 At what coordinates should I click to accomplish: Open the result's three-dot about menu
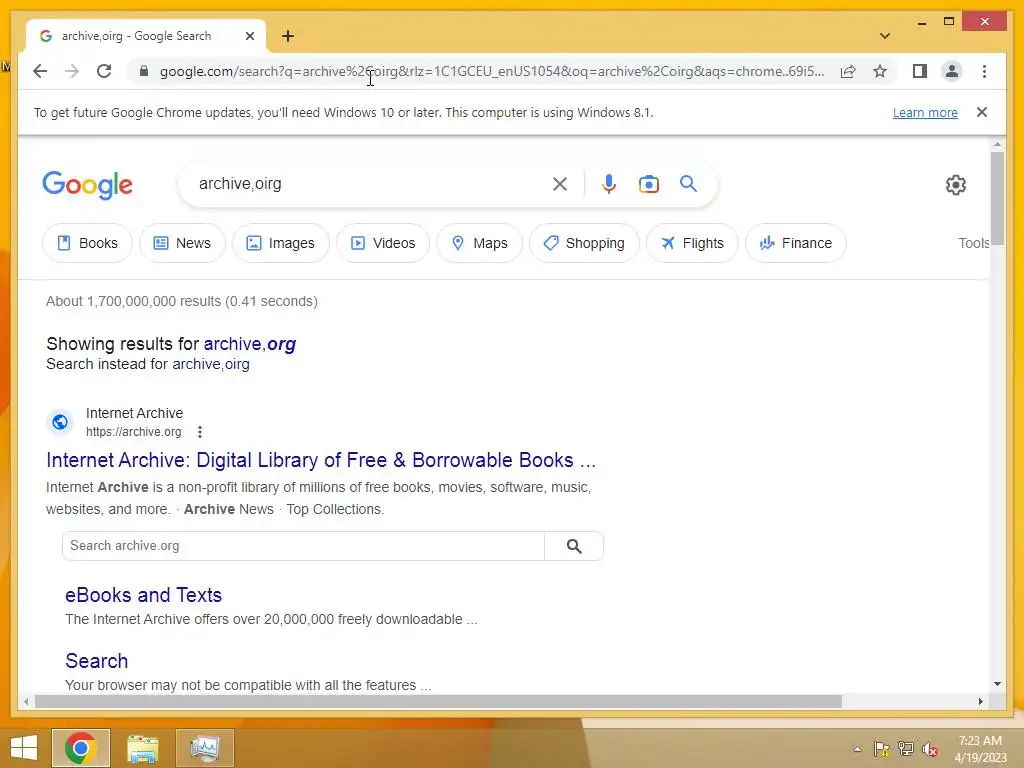200,432
